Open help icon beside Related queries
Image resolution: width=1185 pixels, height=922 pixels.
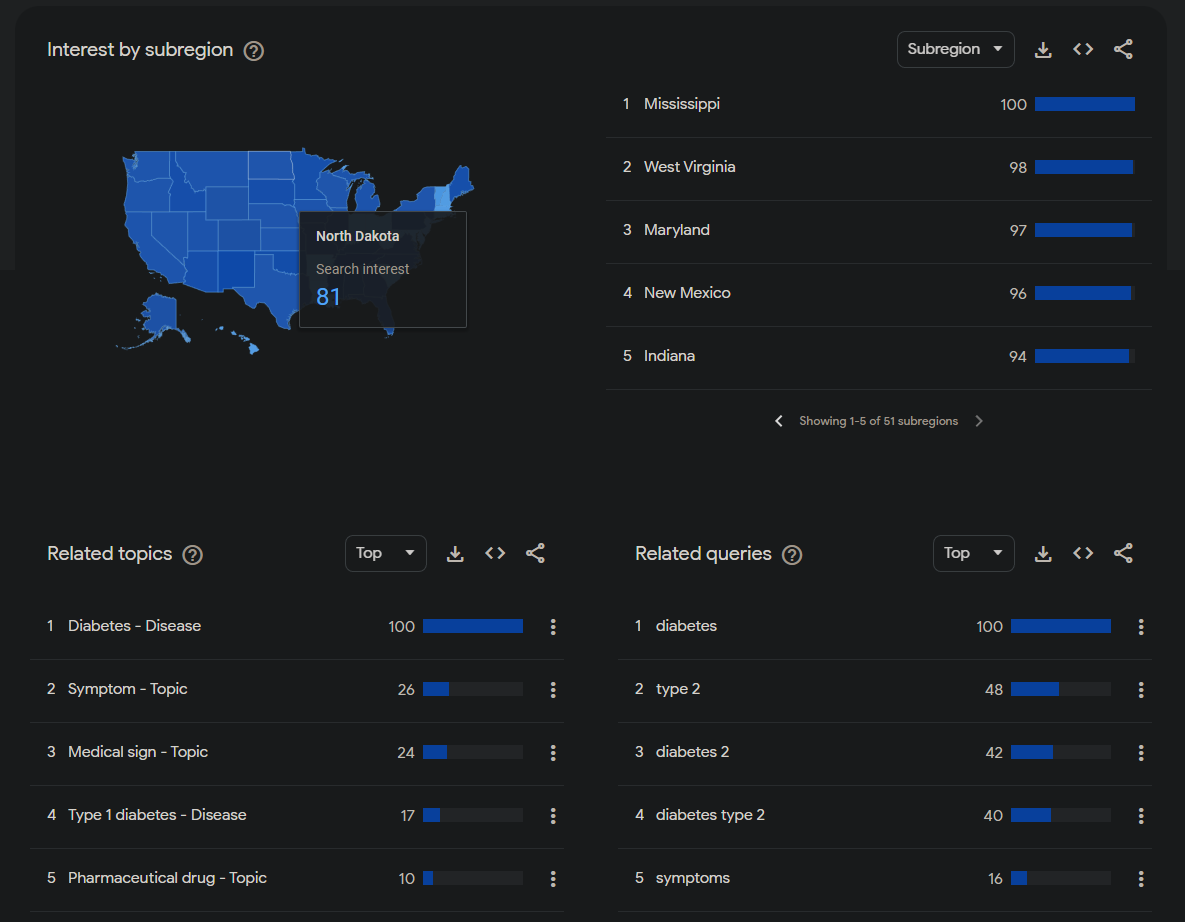792,555
